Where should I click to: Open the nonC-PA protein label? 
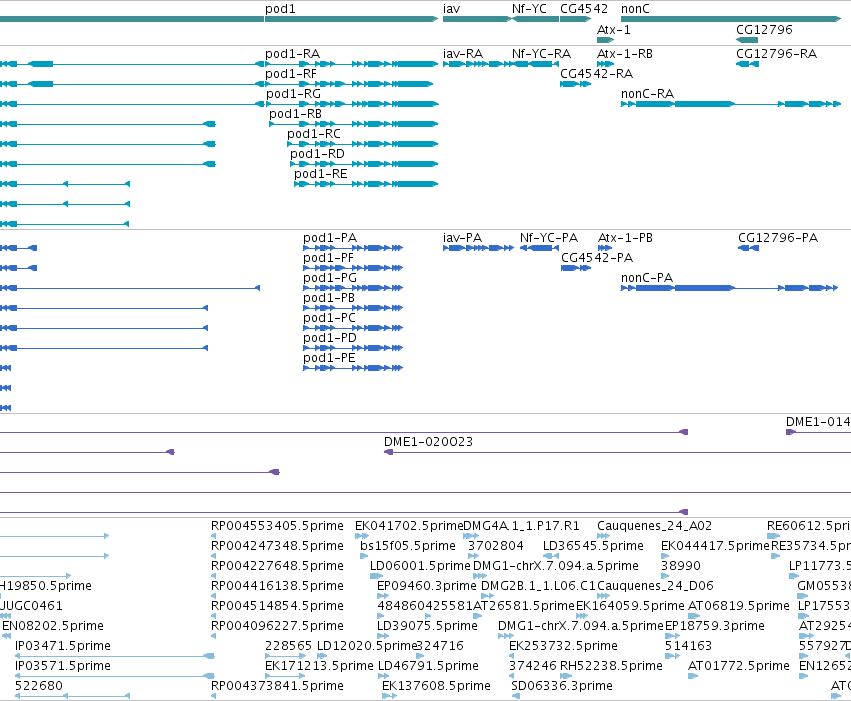point(647,278)
